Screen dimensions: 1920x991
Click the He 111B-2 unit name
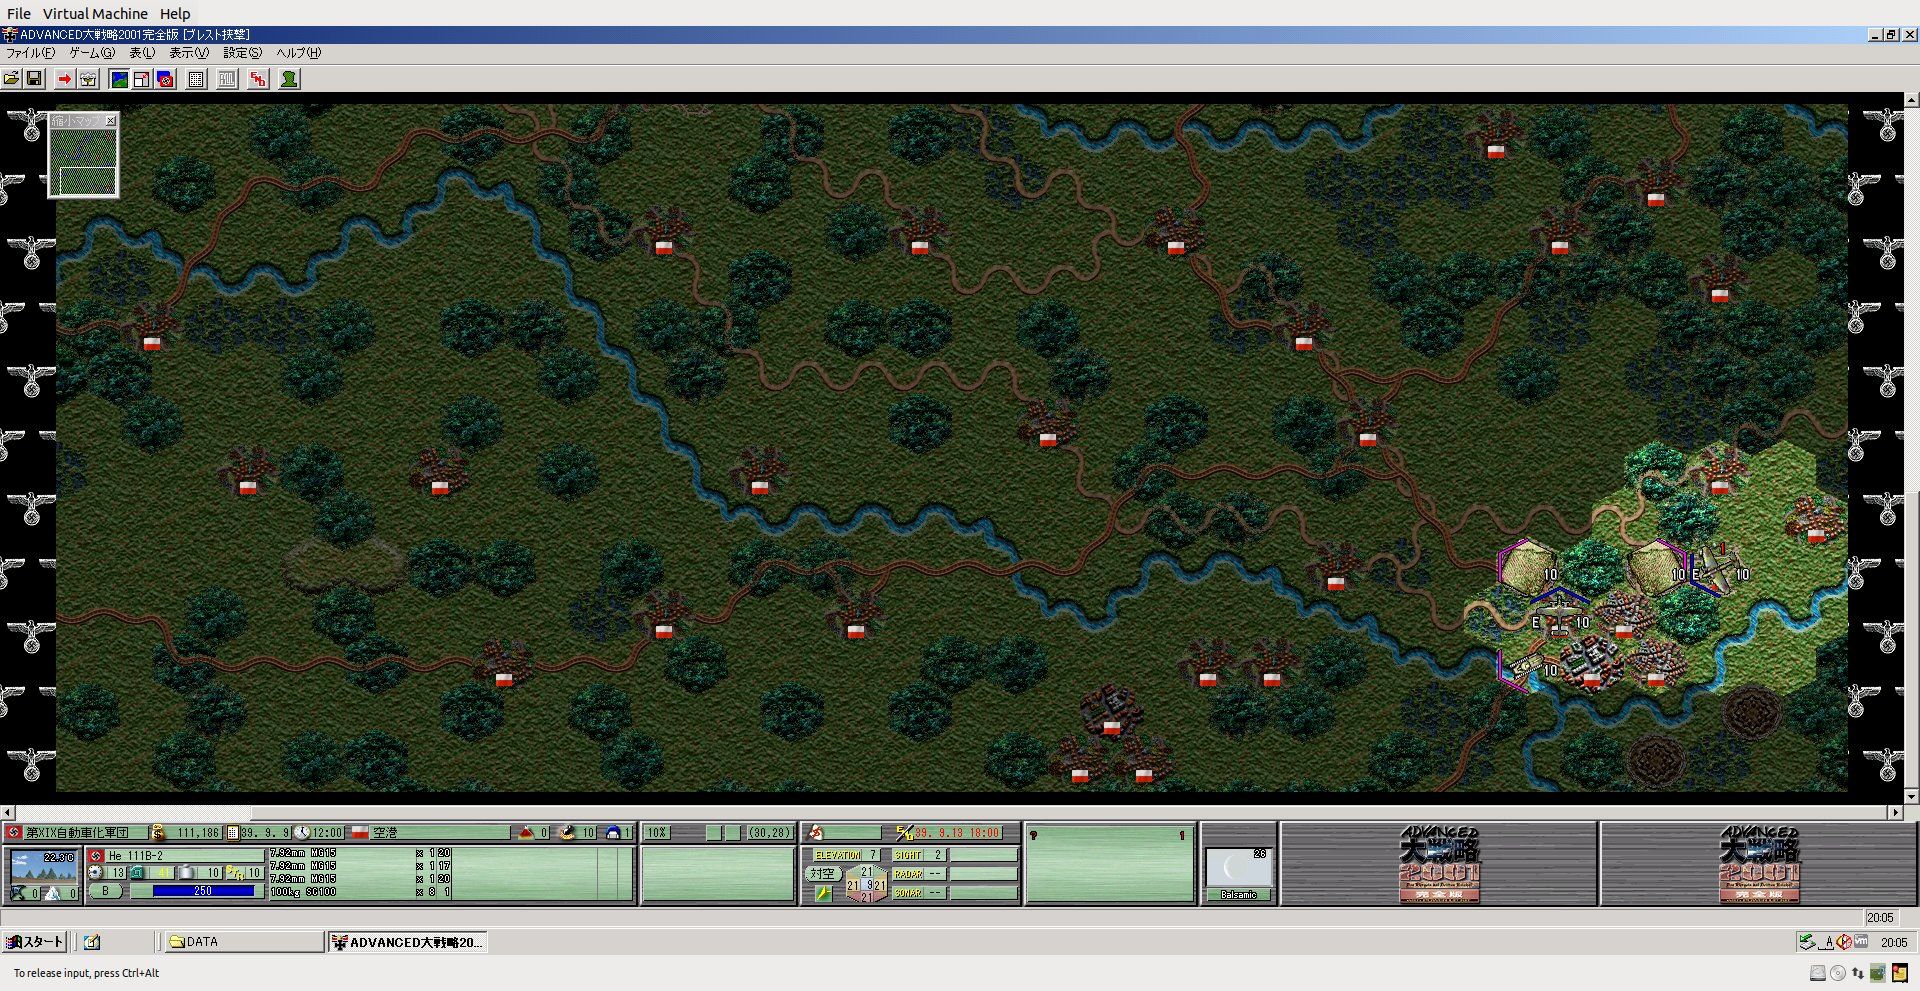click(x=135, y=856)
